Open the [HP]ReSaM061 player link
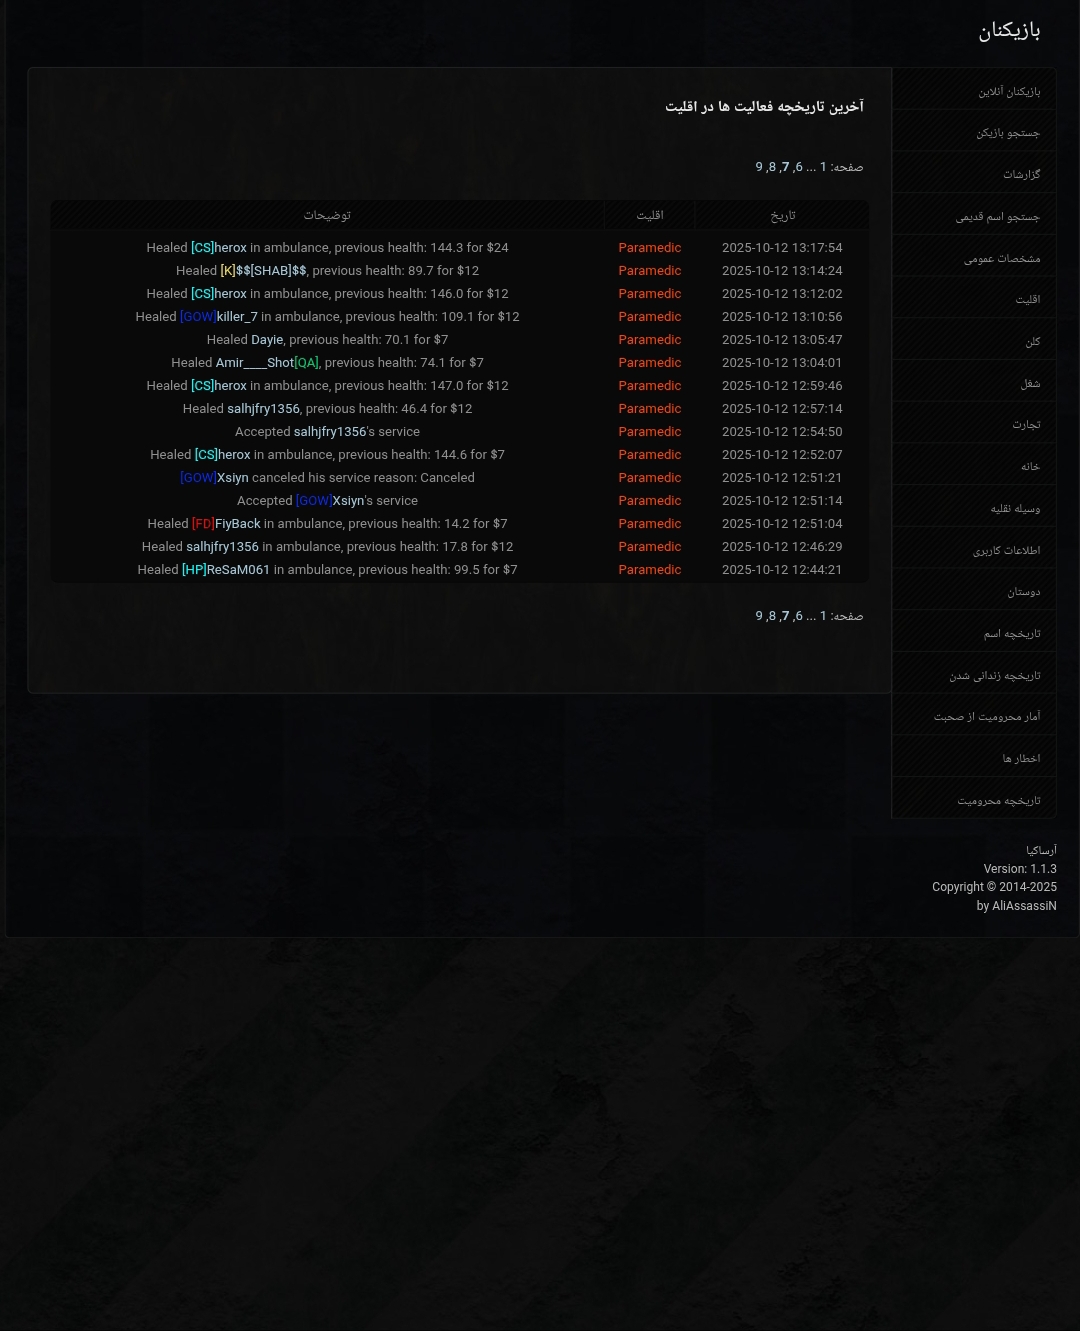The height and width of the screenshot is (1331, 1080). [226, 570]
